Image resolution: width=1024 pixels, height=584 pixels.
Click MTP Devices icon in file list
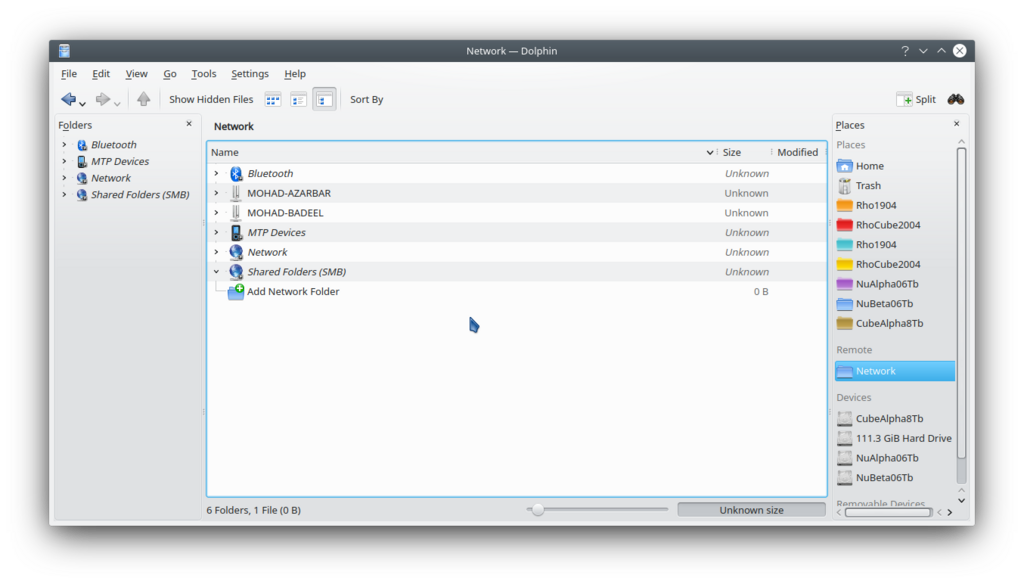[236, 232]
